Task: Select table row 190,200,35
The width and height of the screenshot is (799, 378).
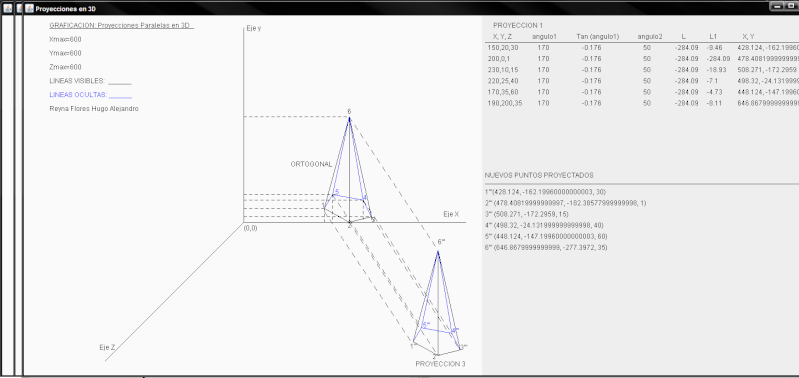Action: [641, 103]
